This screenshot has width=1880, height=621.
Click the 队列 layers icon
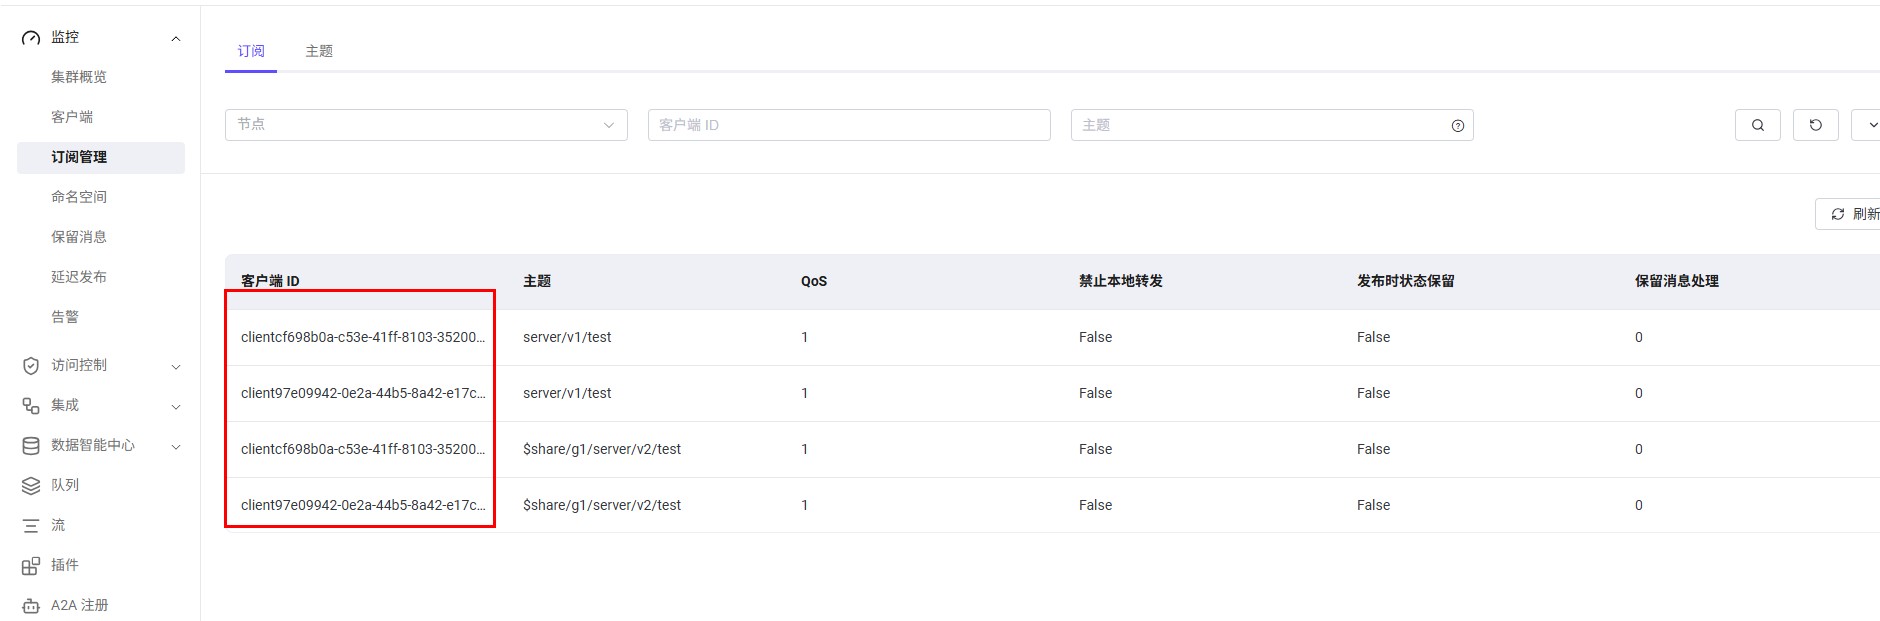(x=31, y=486)
